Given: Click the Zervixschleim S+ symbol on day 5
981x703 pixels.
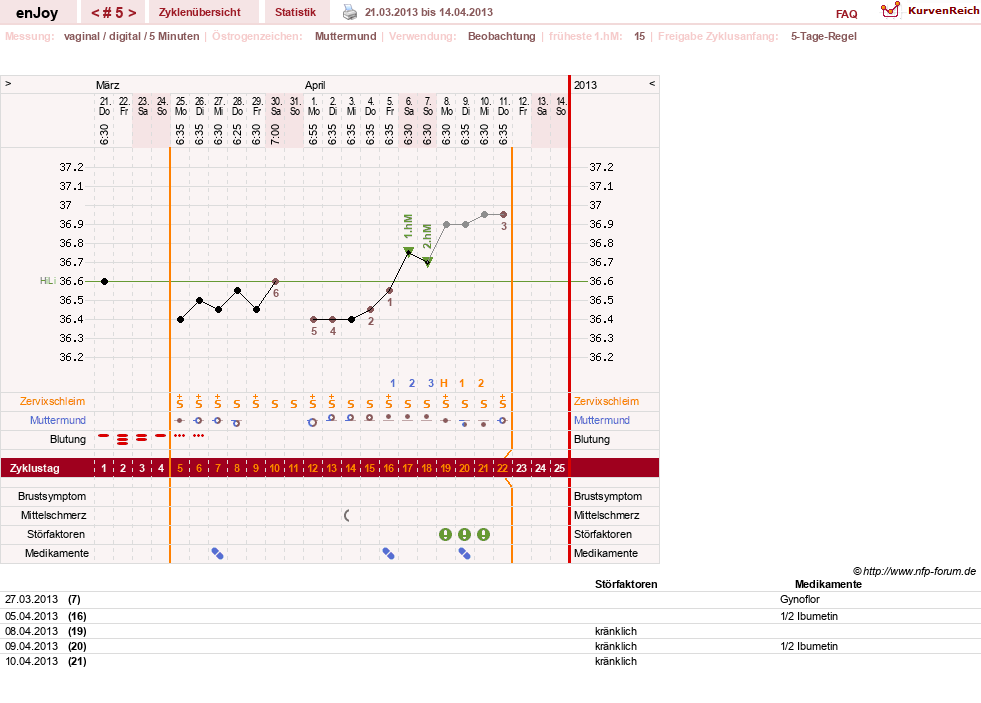Looking at the screenshot, I should (x=180, y=402).
